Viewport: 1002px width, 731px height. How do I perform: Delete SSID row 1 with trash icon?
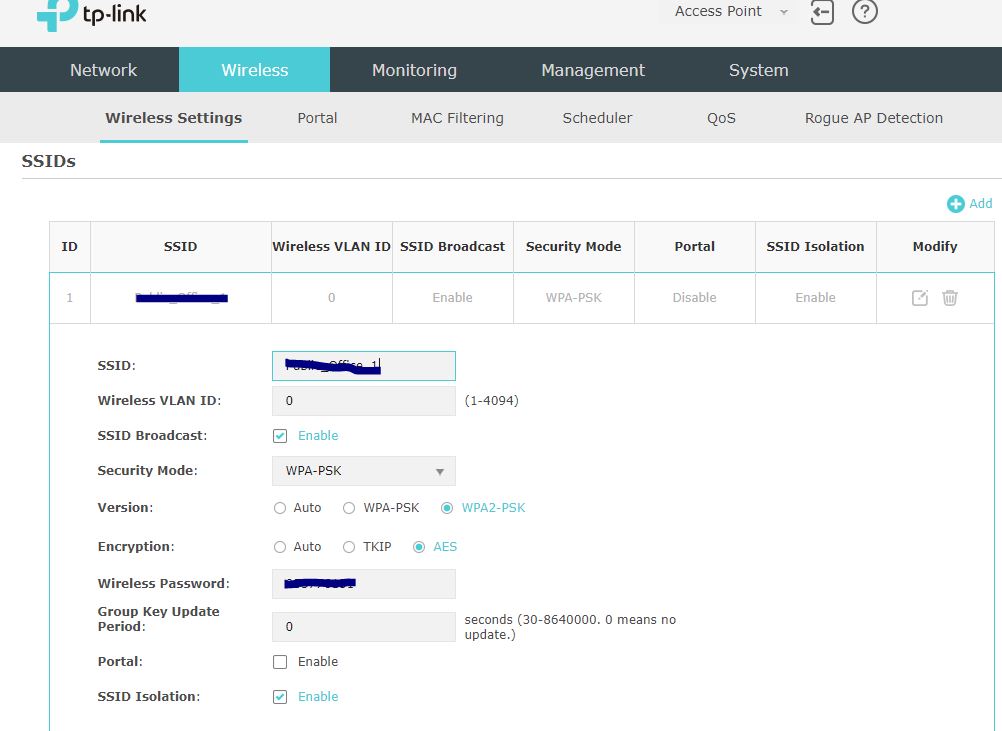(950, 298)
